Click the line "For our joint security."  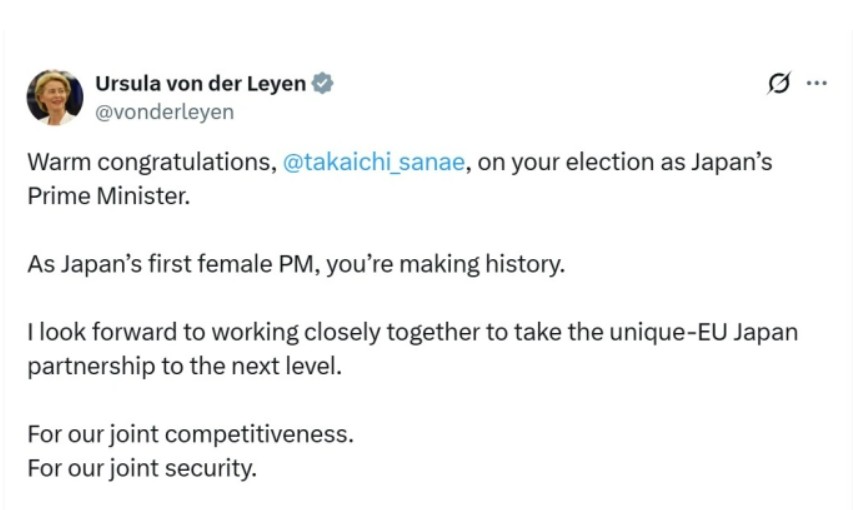tap(142, 468)
